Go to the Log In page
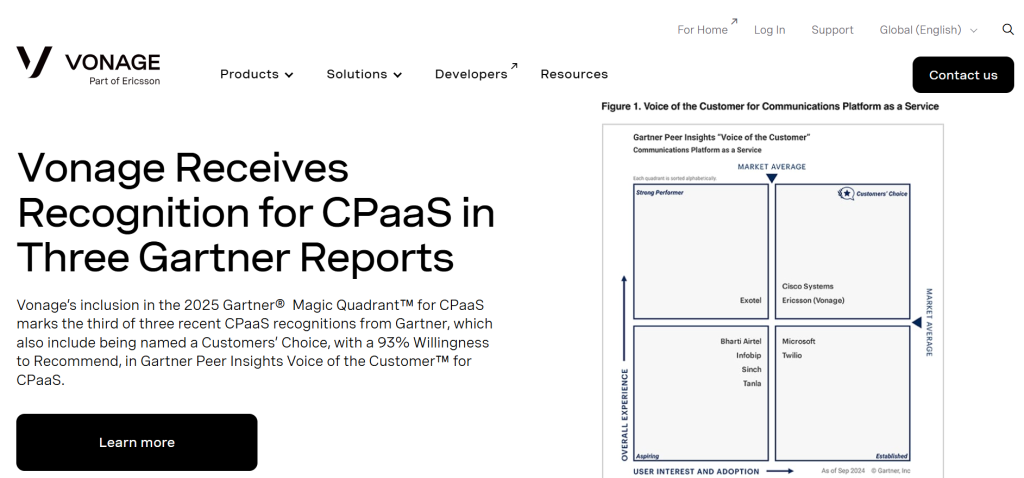The image size is (1024, 478). (769, 30)
